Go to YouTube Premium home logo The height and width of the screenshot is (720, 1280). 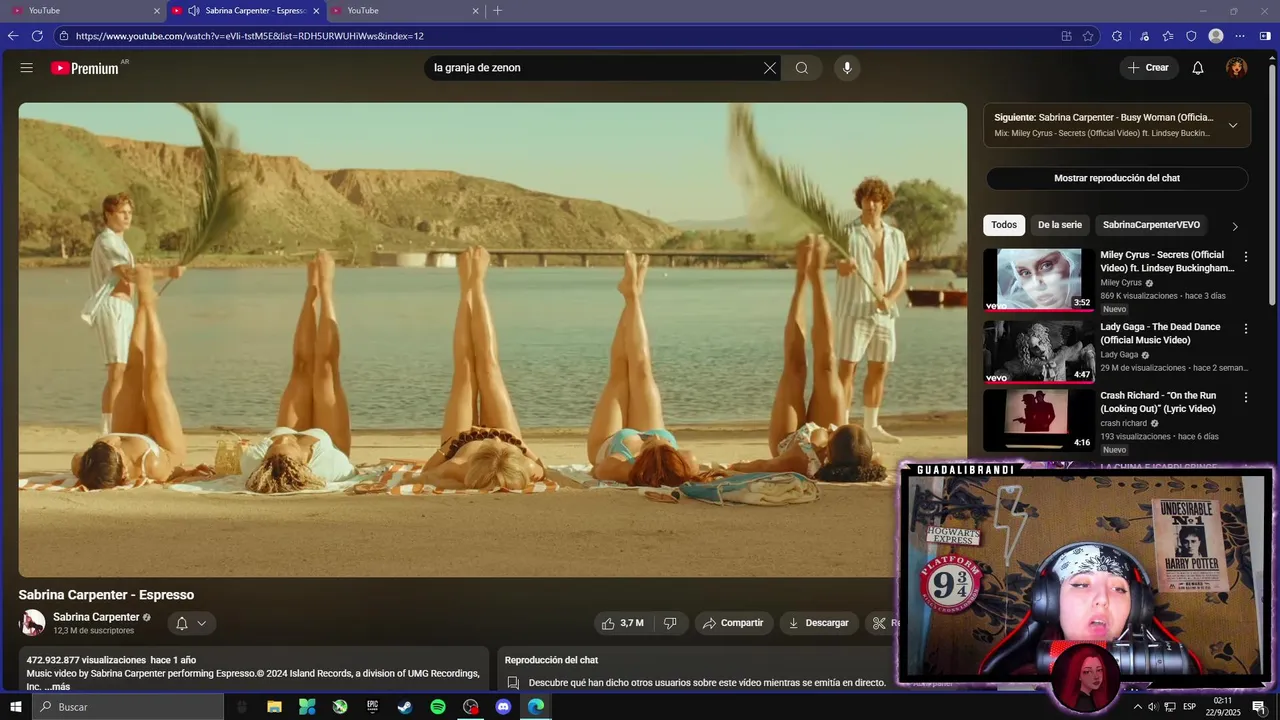[85, 68]
